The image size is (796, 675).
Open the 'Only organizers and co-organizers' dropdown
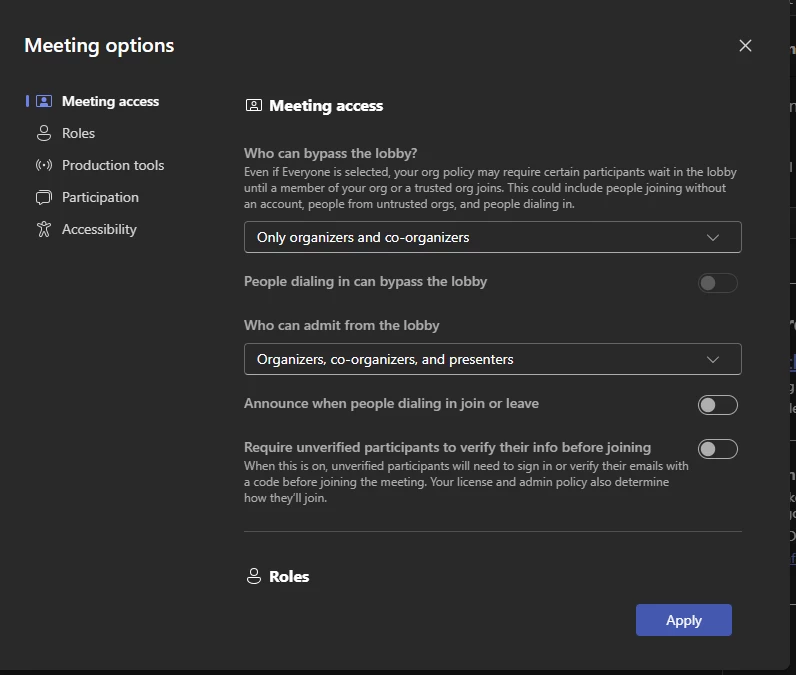(492, 237)
